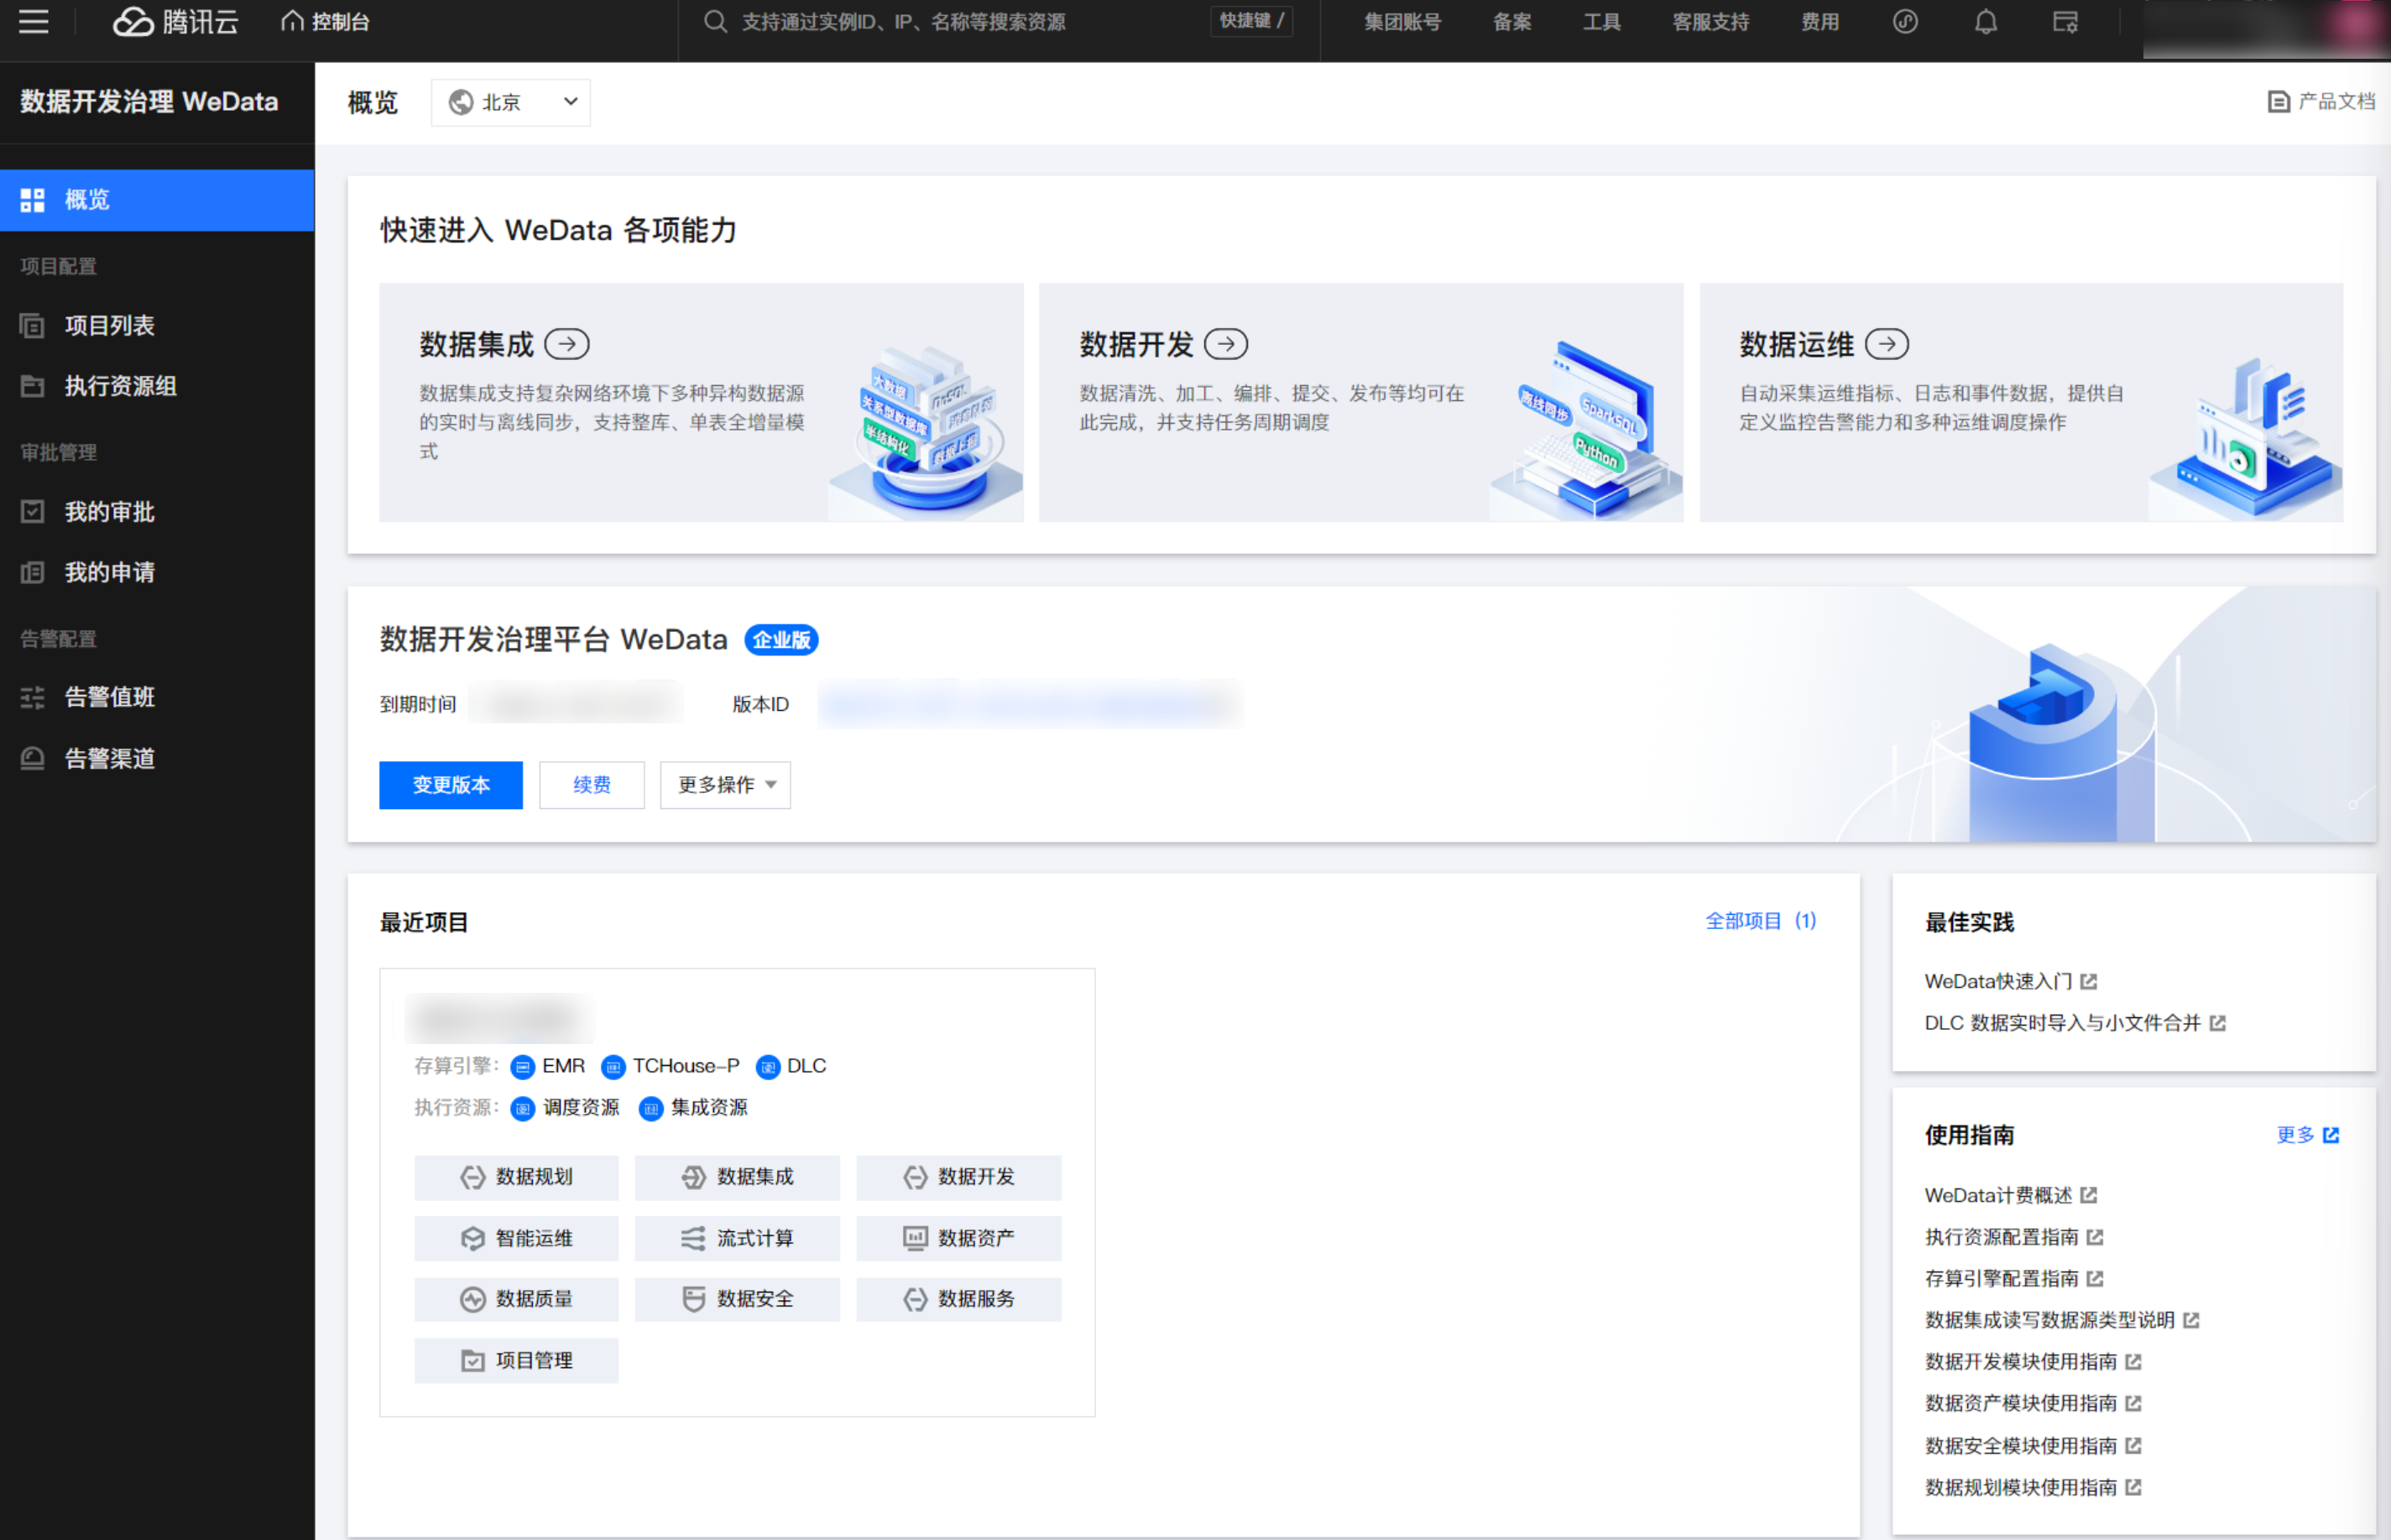Viewport: 2391px width, 1540px height.
Task: Click the arrow icon next to 数据运维
Action: click(1886, 344)
